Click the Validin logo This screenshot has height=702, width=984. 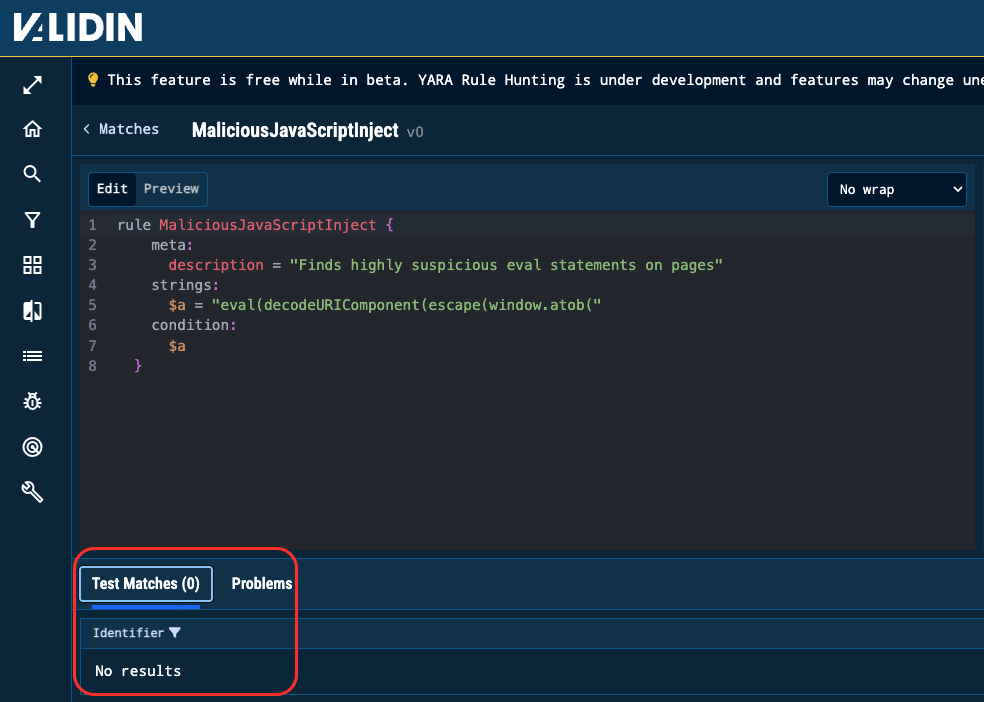pos(78,27)
